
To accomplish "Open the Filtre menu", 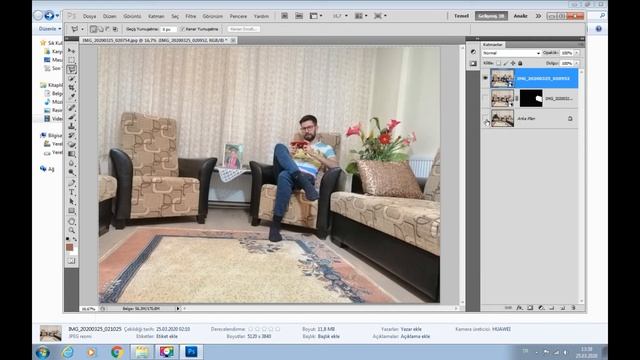I will coord(191,16).
